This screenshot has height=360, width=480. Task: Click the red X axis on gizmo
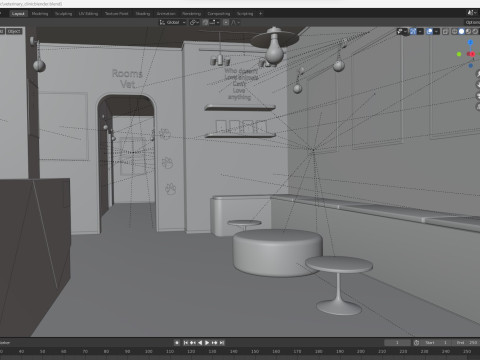(x=472, y=54)
